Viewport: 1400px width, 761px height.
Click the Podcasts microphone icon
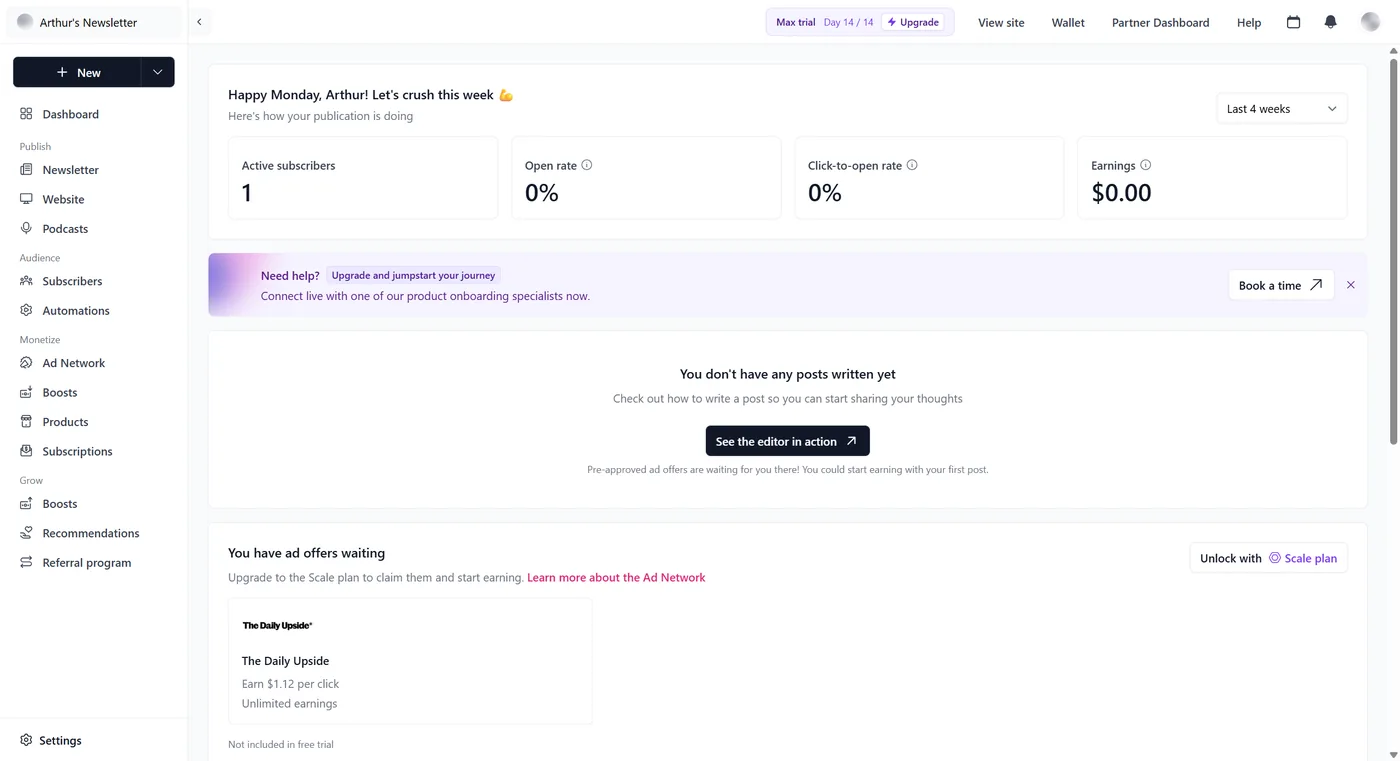click(x=26, y=228)
